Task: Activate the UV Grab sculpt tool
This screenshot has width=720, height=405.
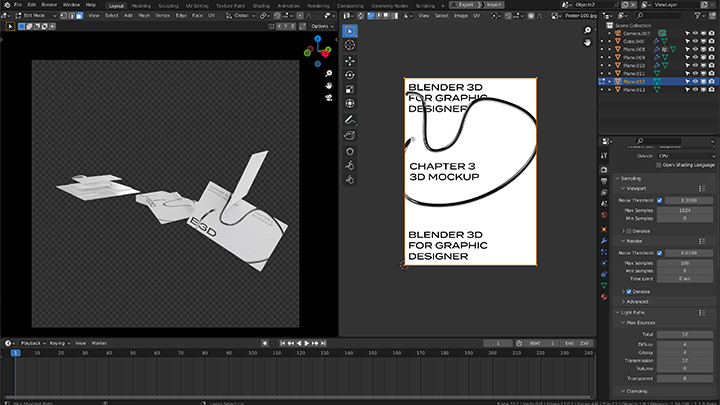Action: [350, 152]
